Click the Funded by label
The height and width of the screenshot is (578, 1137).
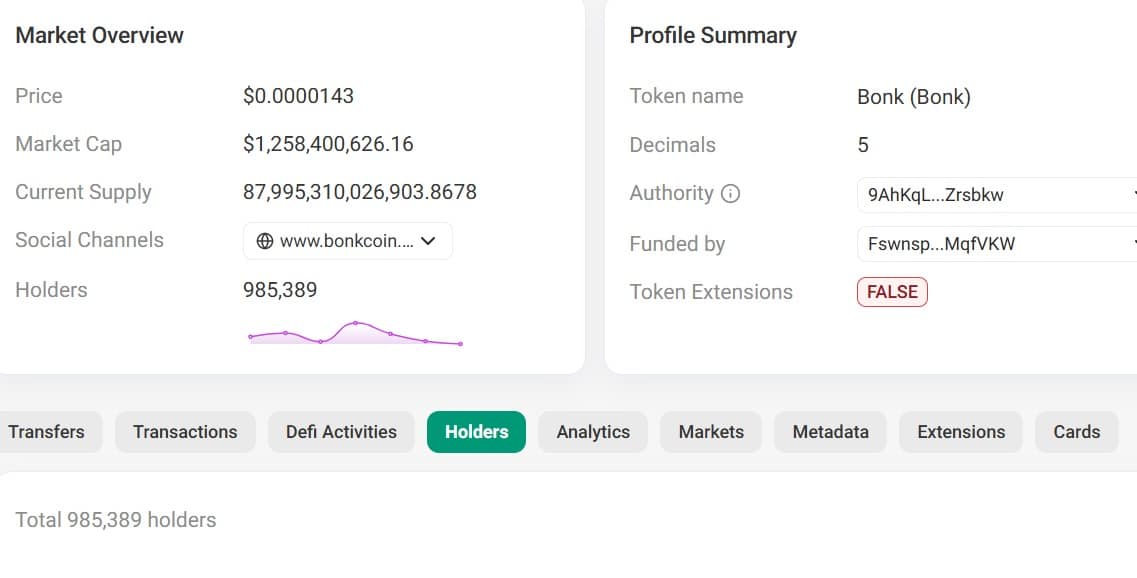coord(677,244)
